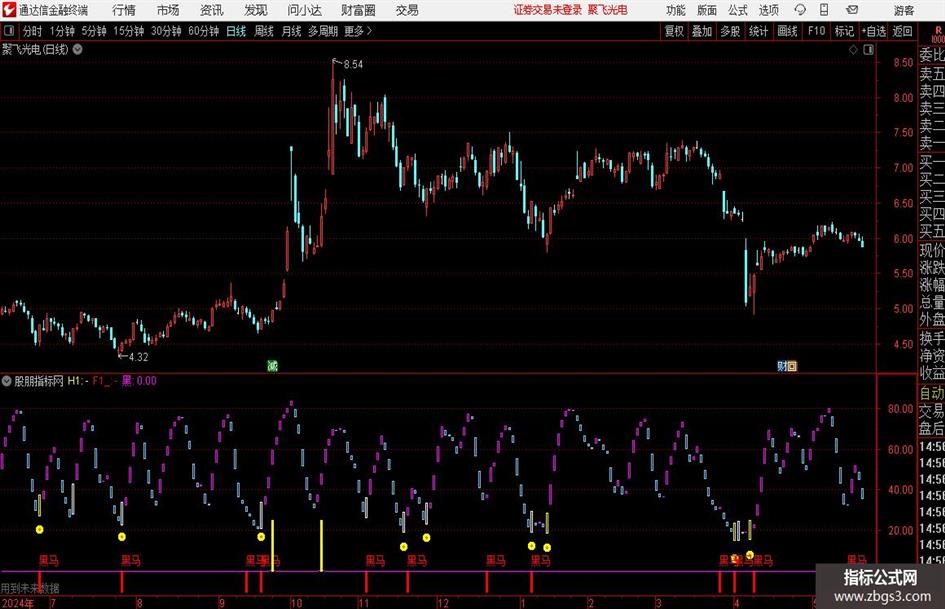Viewport: 945px width, 609px height.
Task: Switch to 分时 chart period
Action: [33, 31]
